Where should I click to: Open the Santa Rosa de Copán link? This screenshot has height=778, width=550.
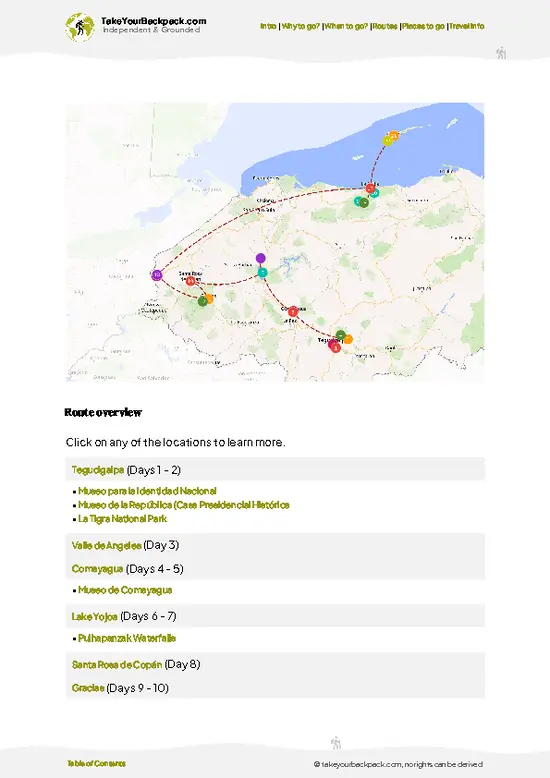(x=117, y=665)
